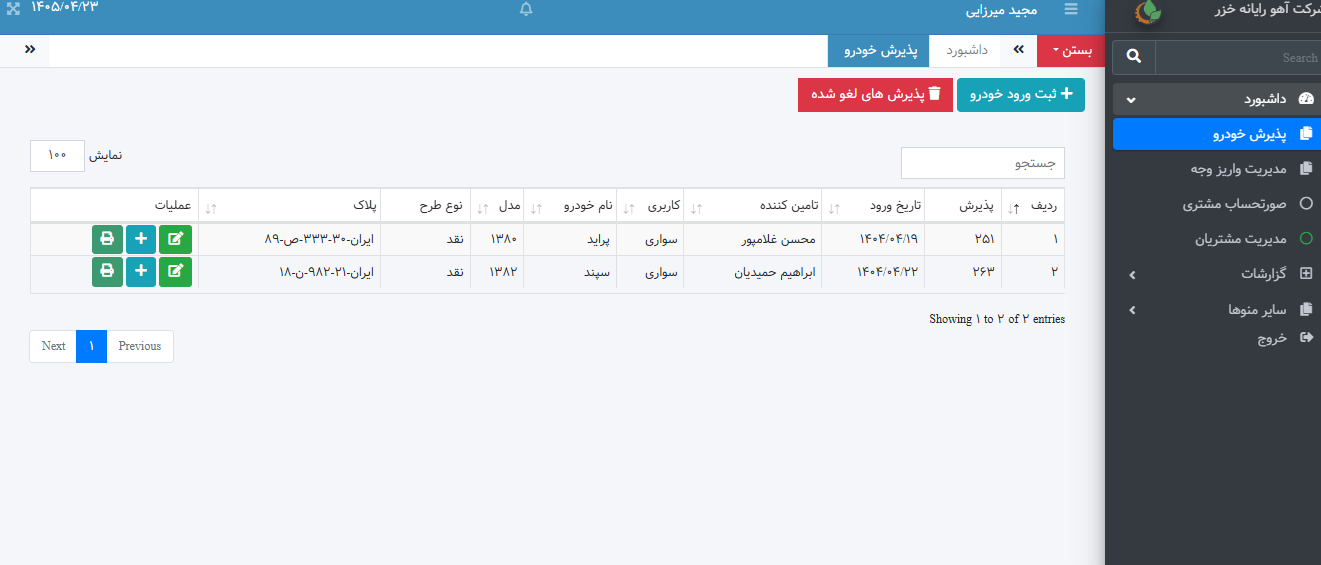1321x565 pixels.
Task: Expand the سایر منوها sidebar menu
Action: 1217,310
